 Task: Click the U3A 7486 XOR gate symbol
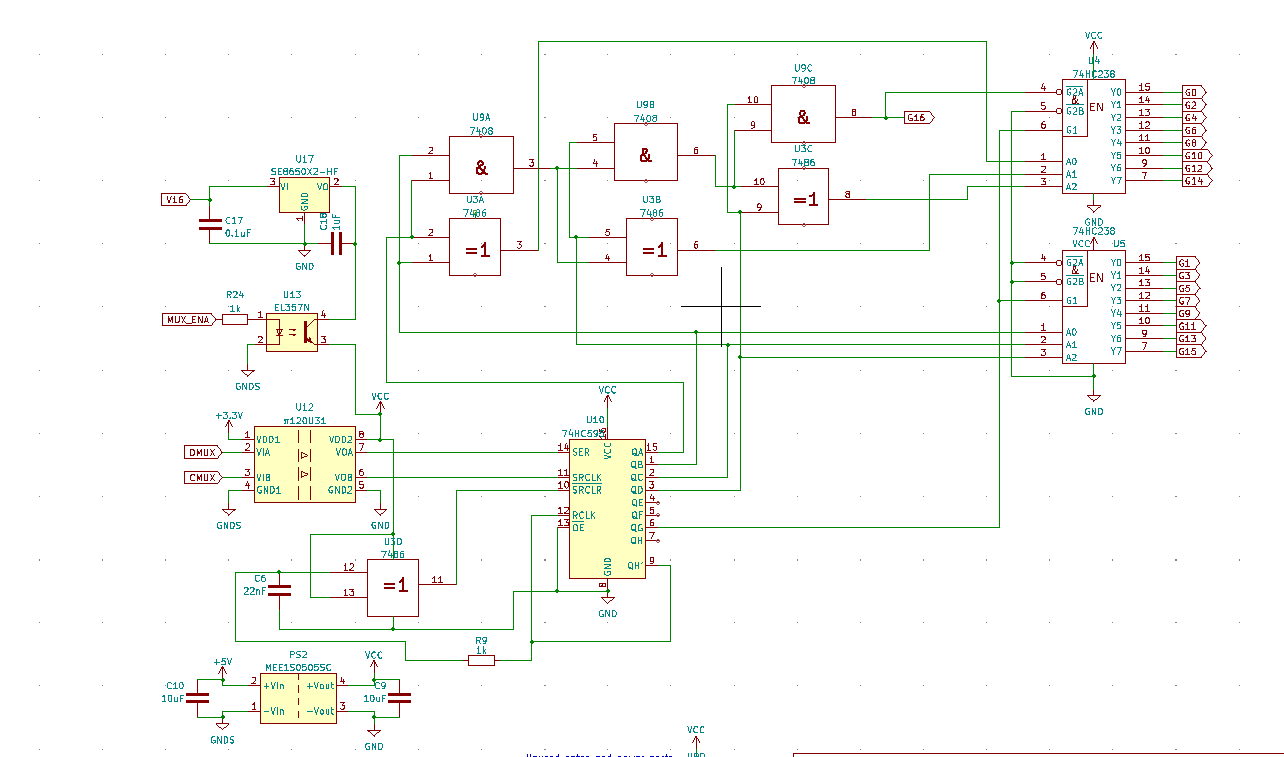[x=481, y=247]
